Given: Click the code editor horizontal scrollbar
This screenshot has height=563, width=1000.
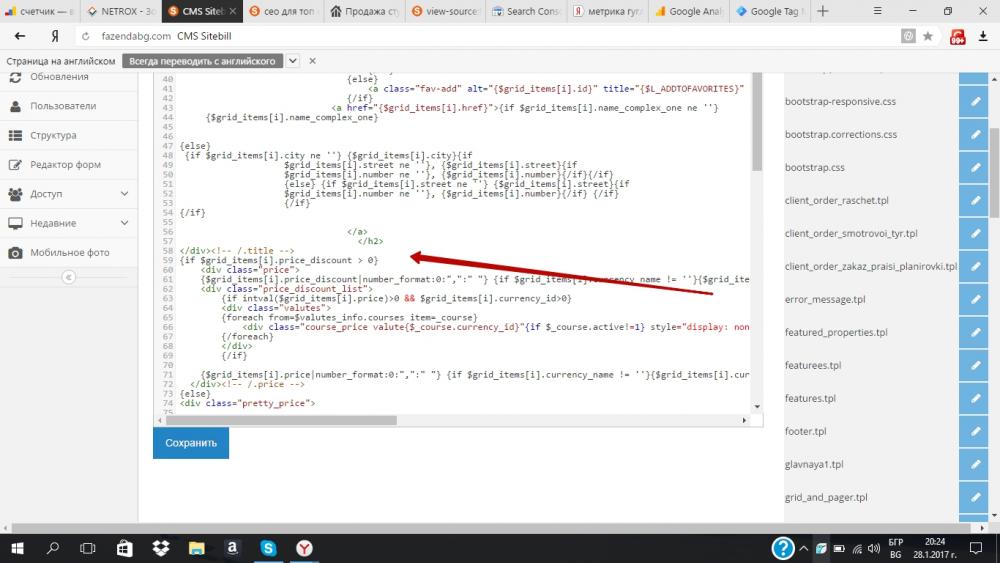Looking at the screenshot, I should pyautogui.click(x=281, y=421).
